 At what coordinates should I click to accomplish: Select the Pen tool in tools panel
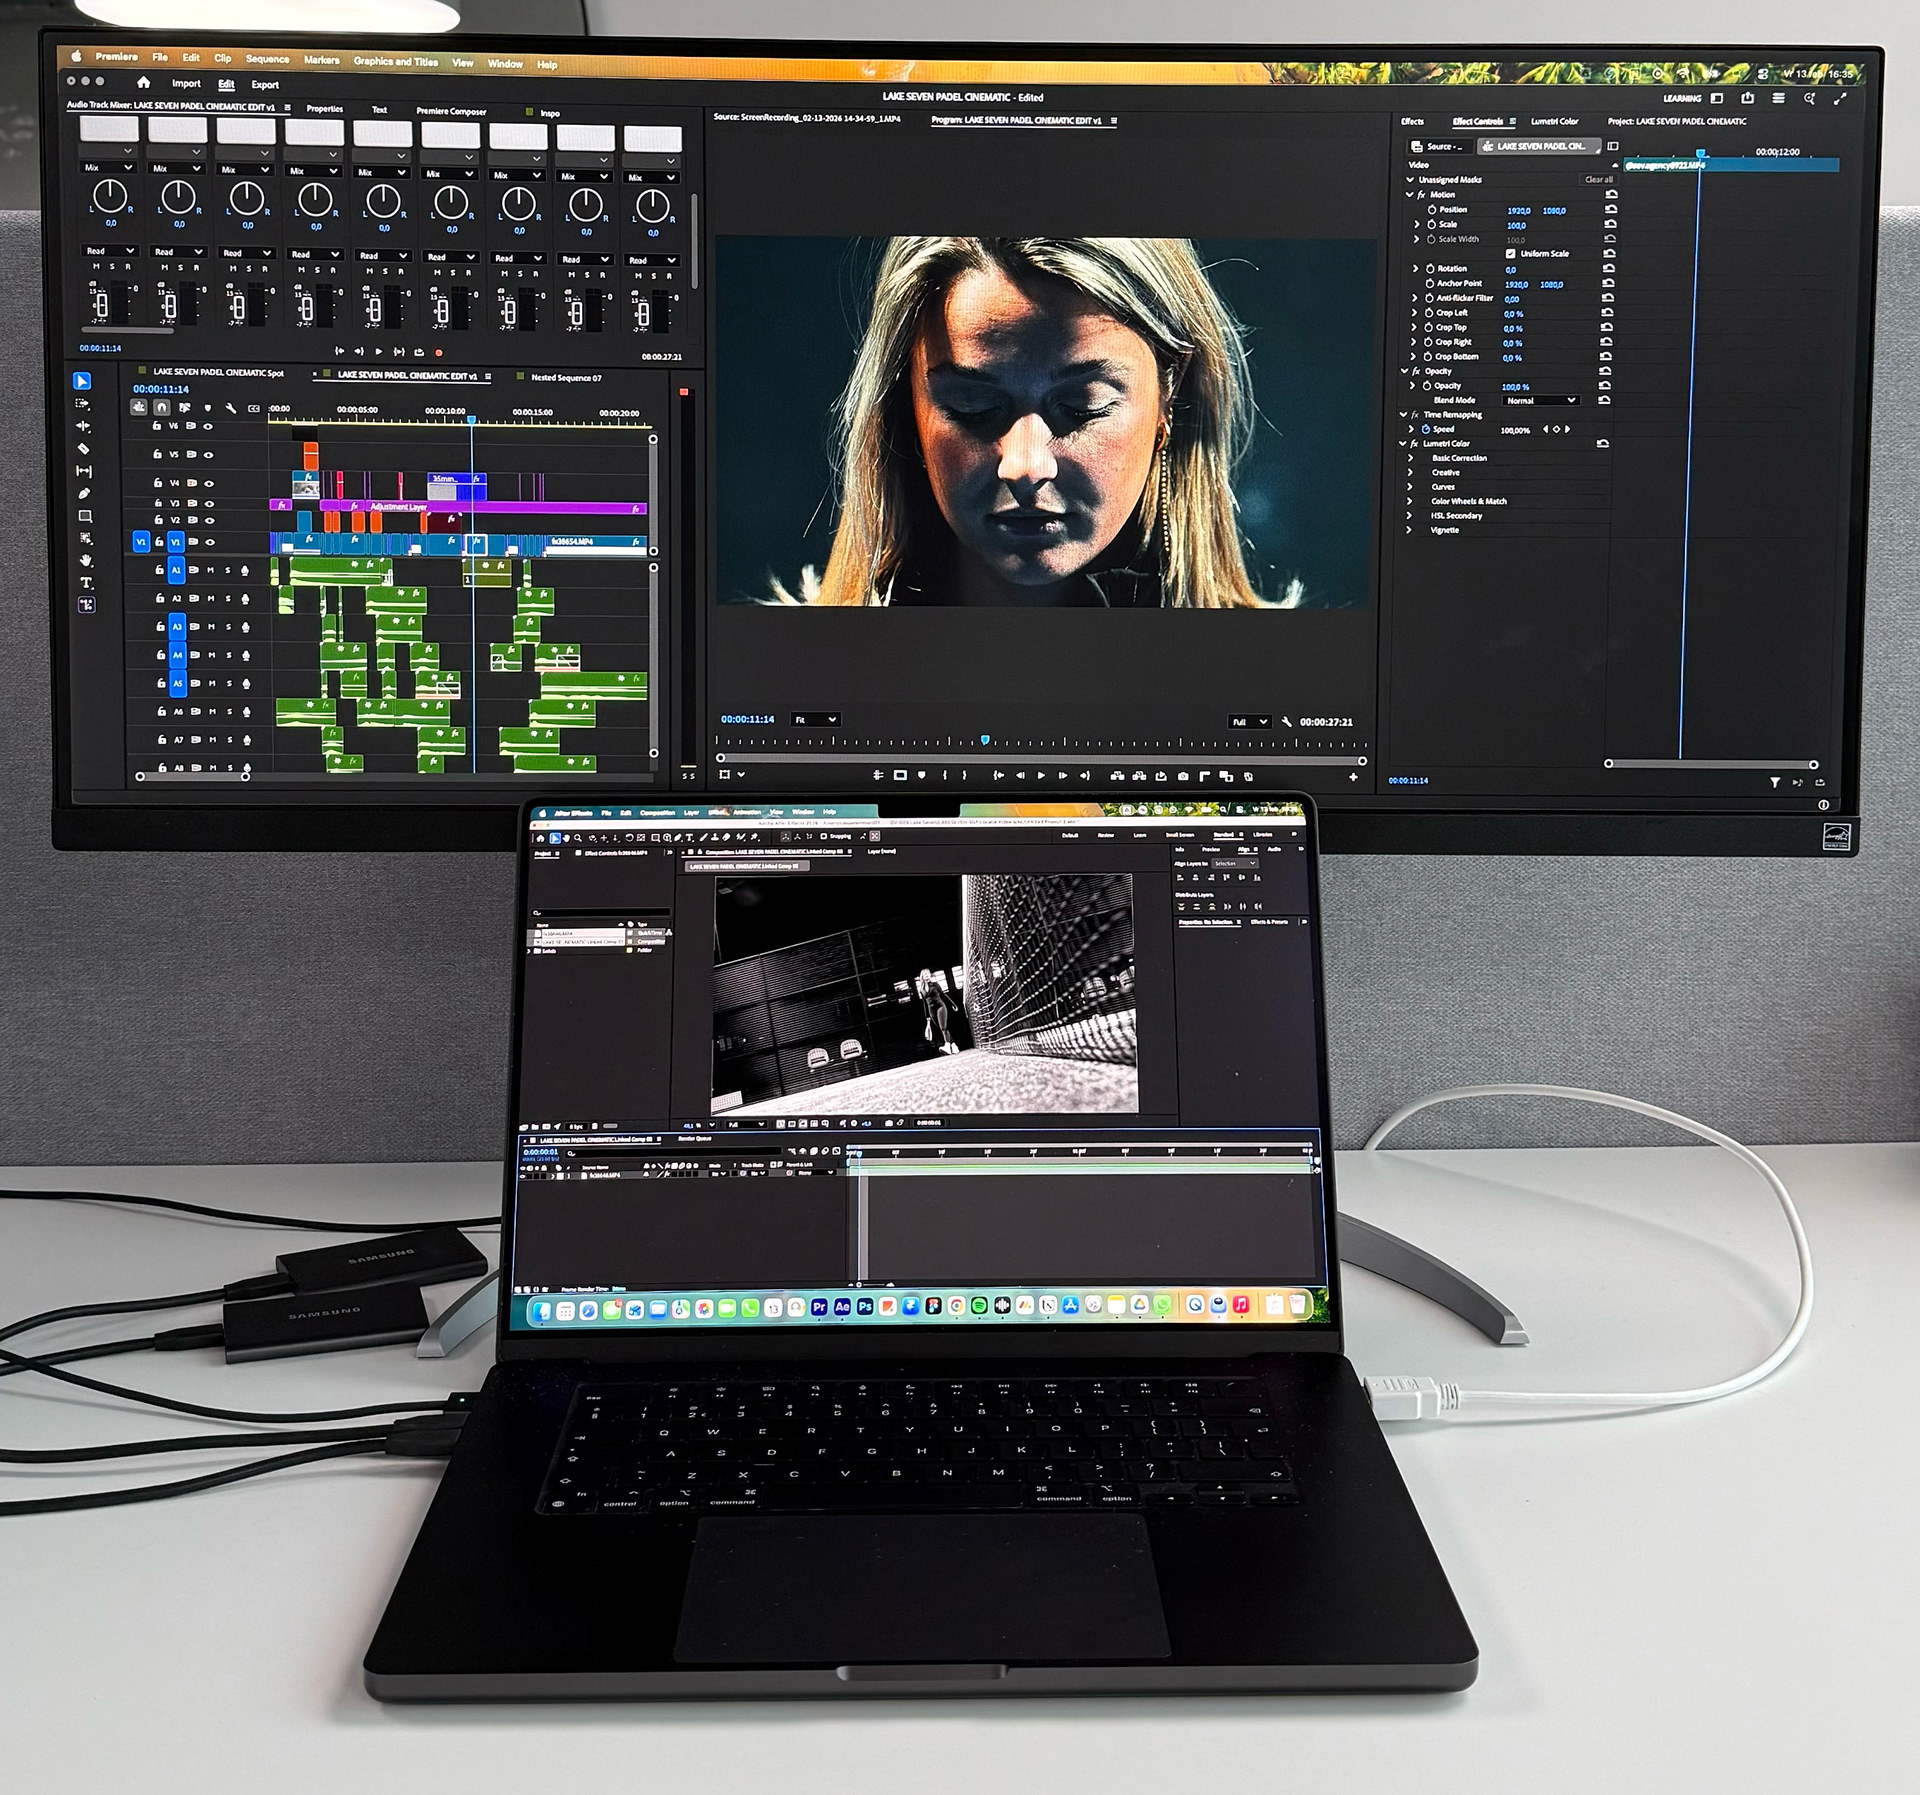(84, 493)
